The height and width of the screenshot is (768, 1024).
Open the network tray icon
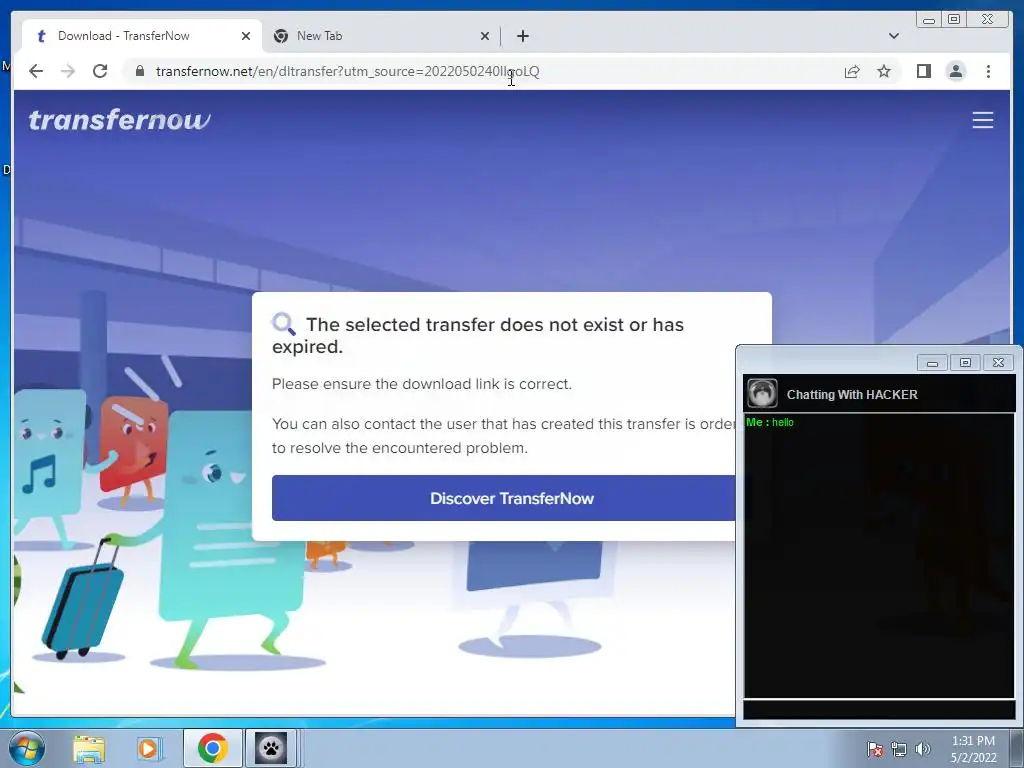click(x=899, y=749)
